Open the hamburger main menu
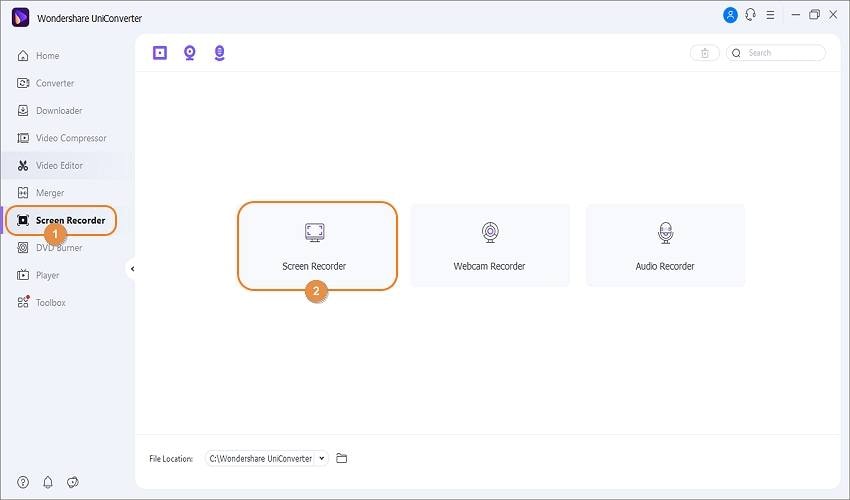This screenshot has height=500, width=850. [770, 15]
